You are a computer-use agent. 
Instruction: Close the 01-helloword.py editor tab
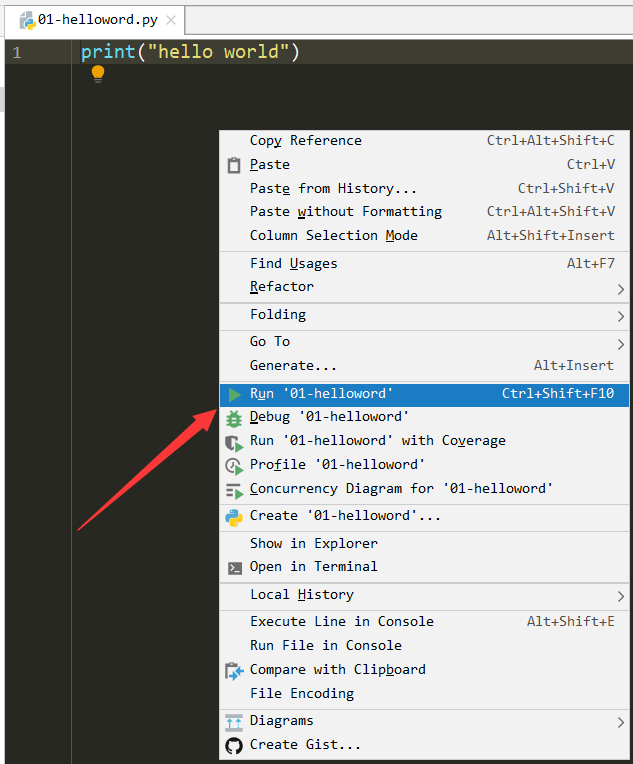[x=171, y=20]
